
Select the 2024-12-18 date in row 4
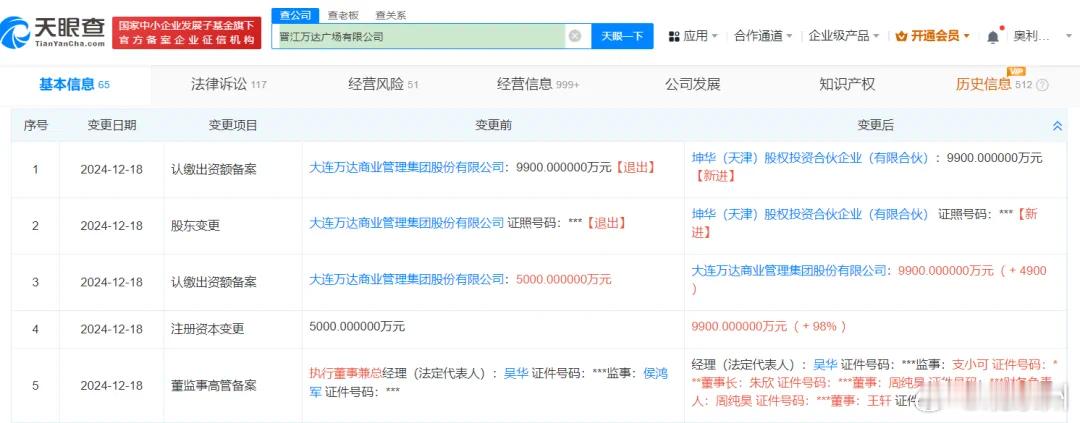(x=112, y=329)
